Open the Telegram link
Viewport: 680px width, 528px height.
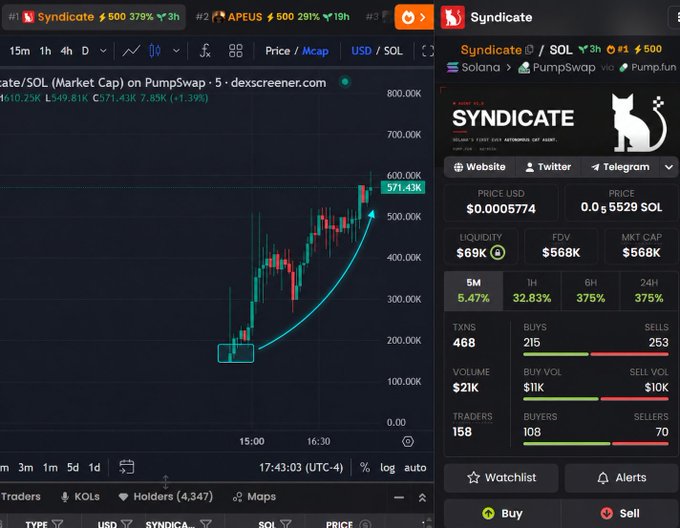click(x=620, y=167)
